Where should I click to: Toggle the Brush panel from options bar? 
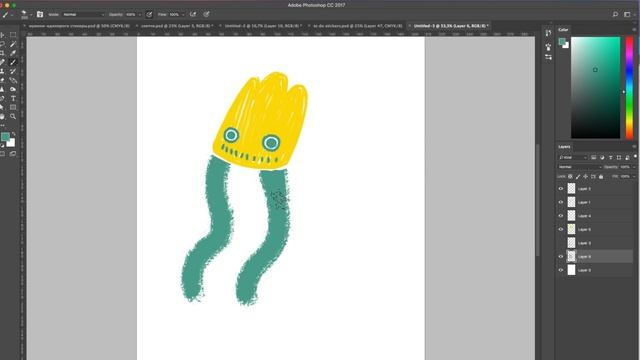40,14
